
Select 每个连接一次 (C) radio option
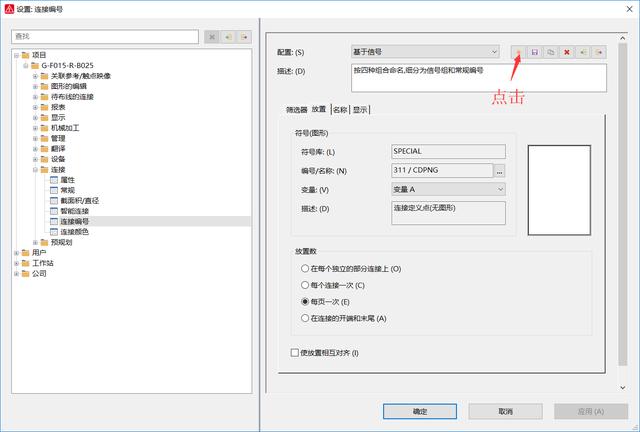click(x=305, y=285)
